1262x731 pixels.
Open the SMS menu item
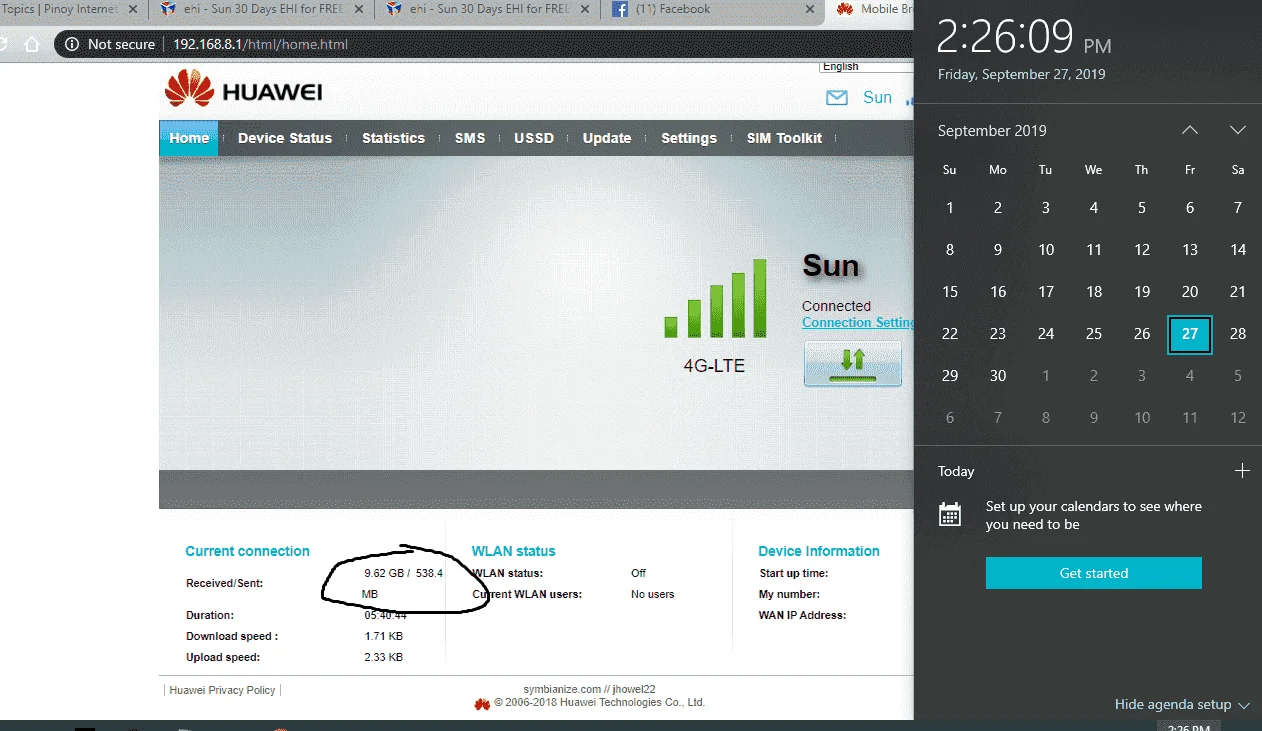pyautogui.click(x=470, y=138)
